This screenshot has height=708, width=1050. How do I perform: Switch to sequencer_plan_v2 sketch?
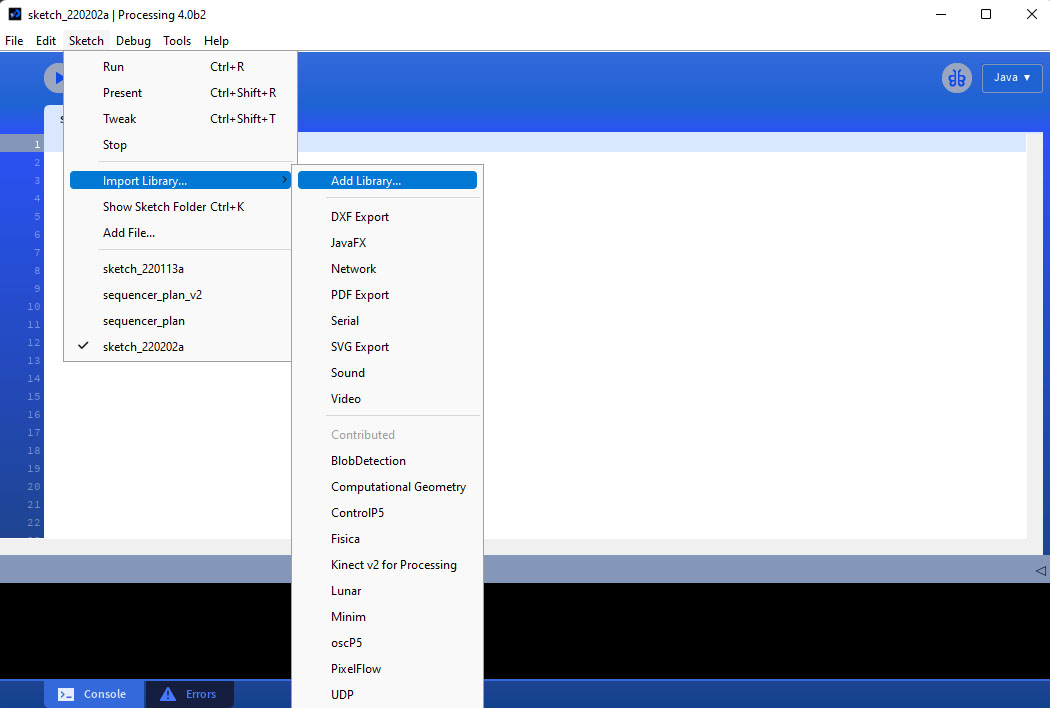click(x=152, y=295)
